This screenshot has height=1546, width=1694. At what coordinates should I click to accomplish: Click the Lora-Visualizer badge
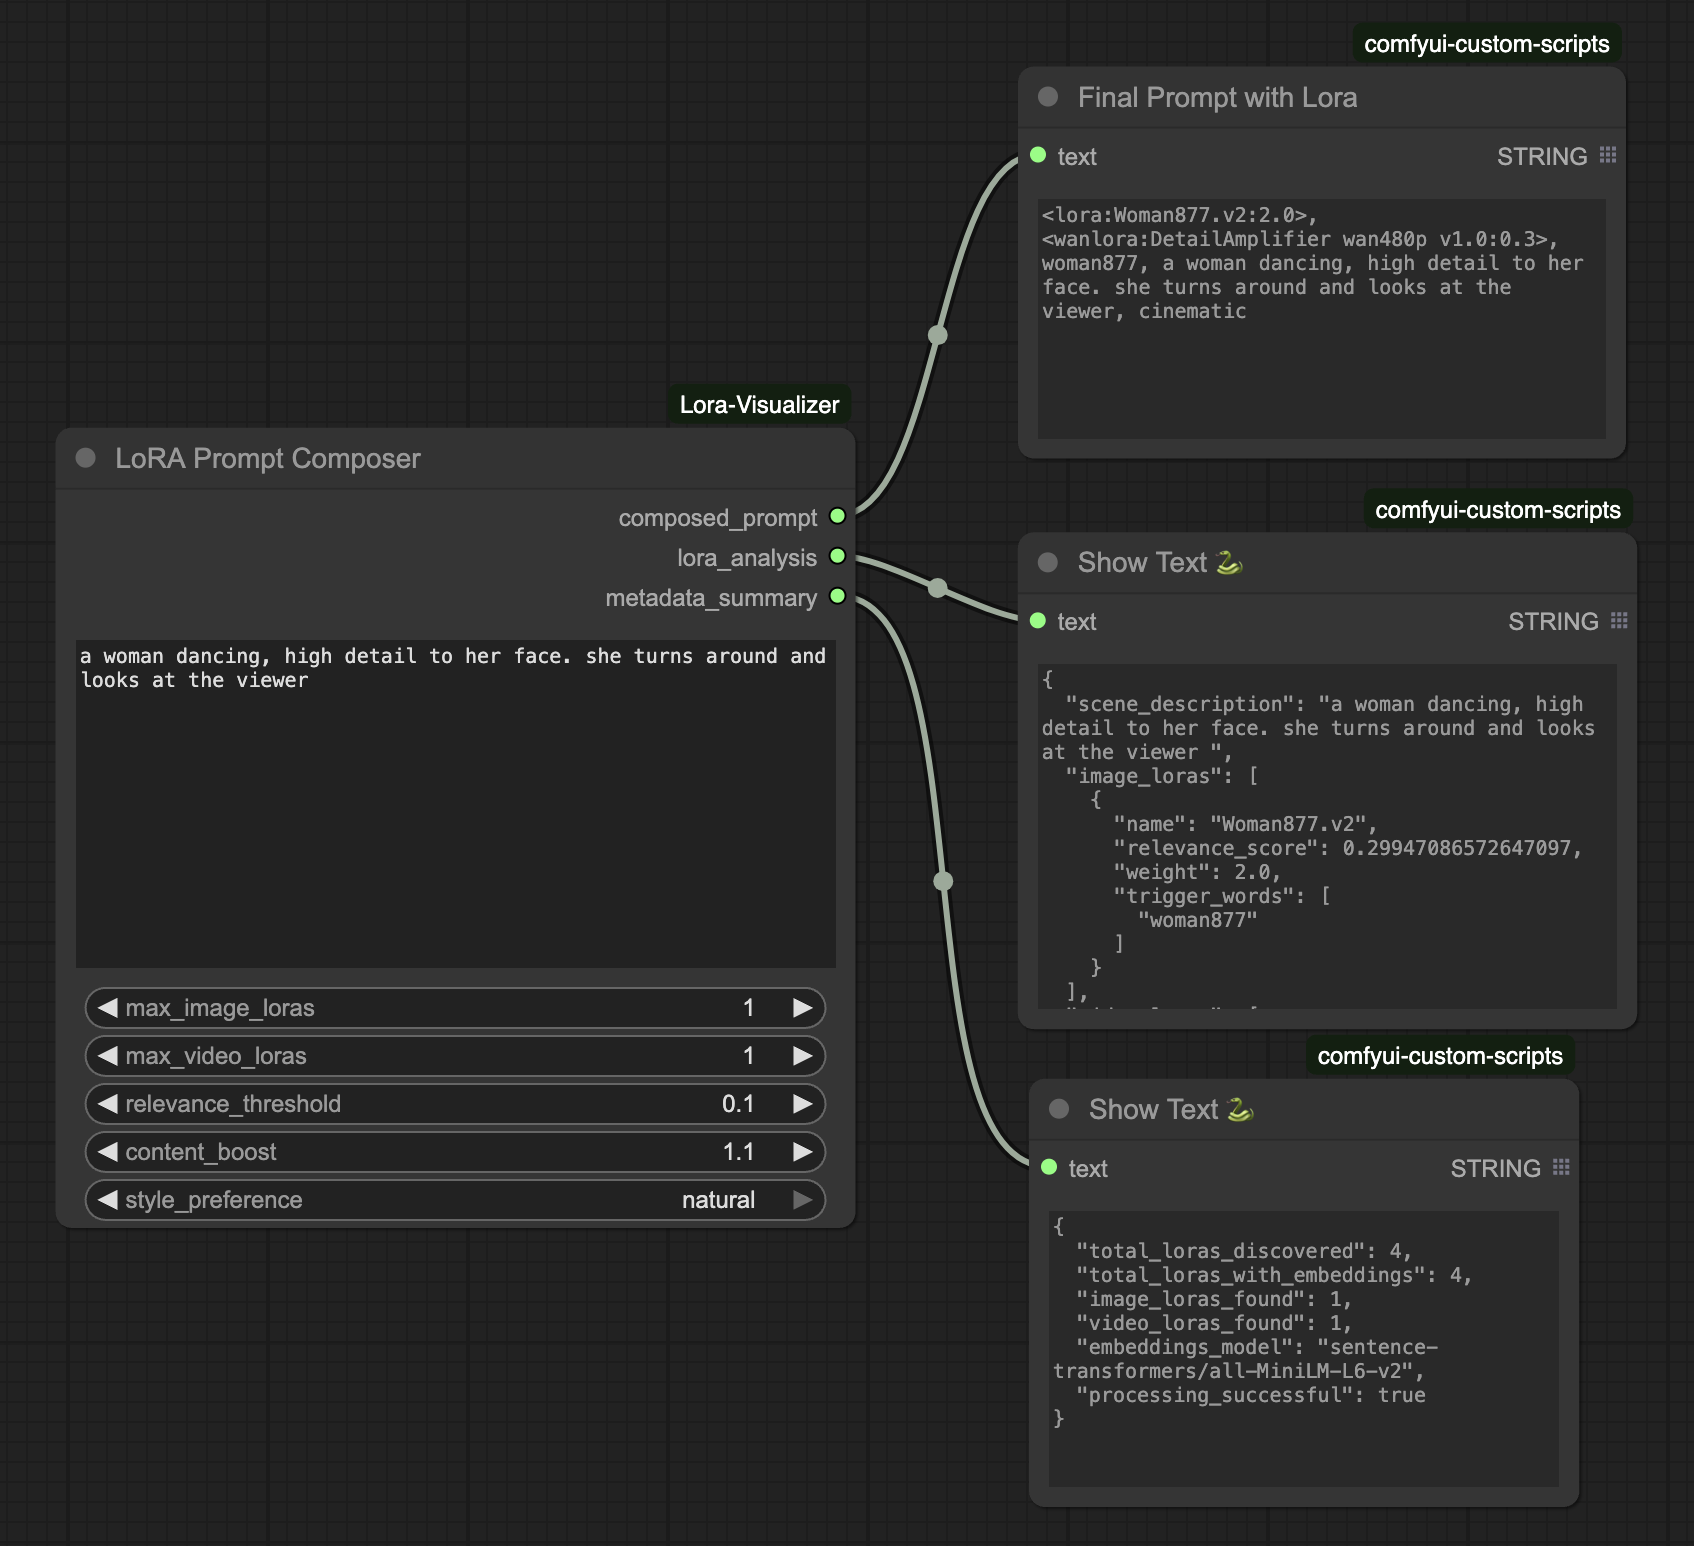pos(760,405)
